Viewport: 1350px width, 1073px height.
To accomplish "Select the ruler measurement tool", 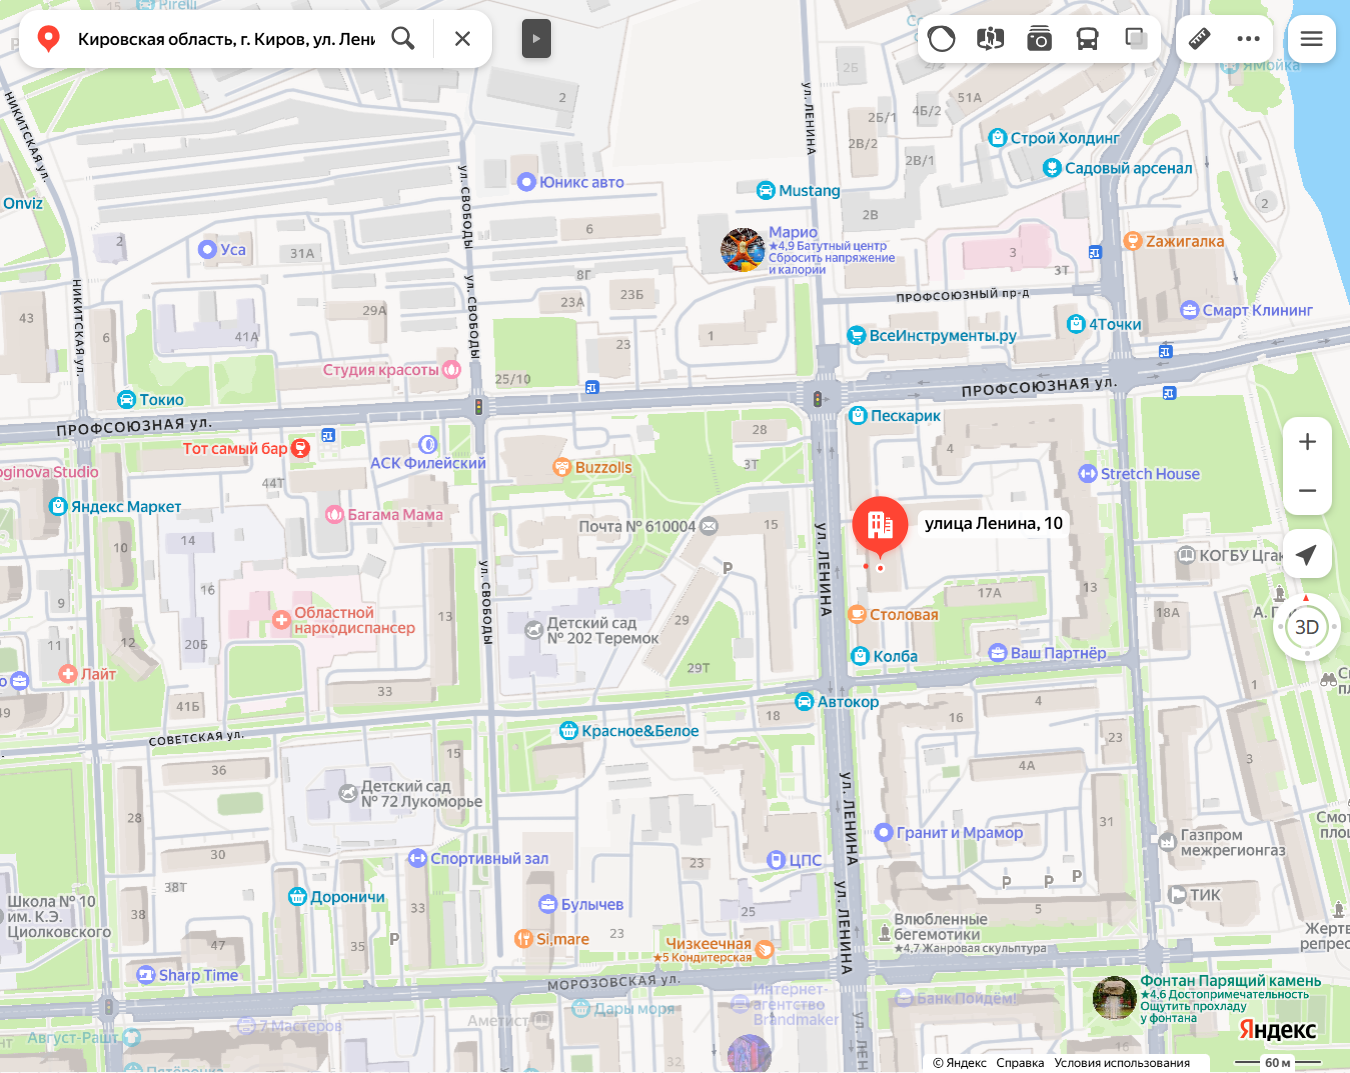I will click(x=1199, y=39).
